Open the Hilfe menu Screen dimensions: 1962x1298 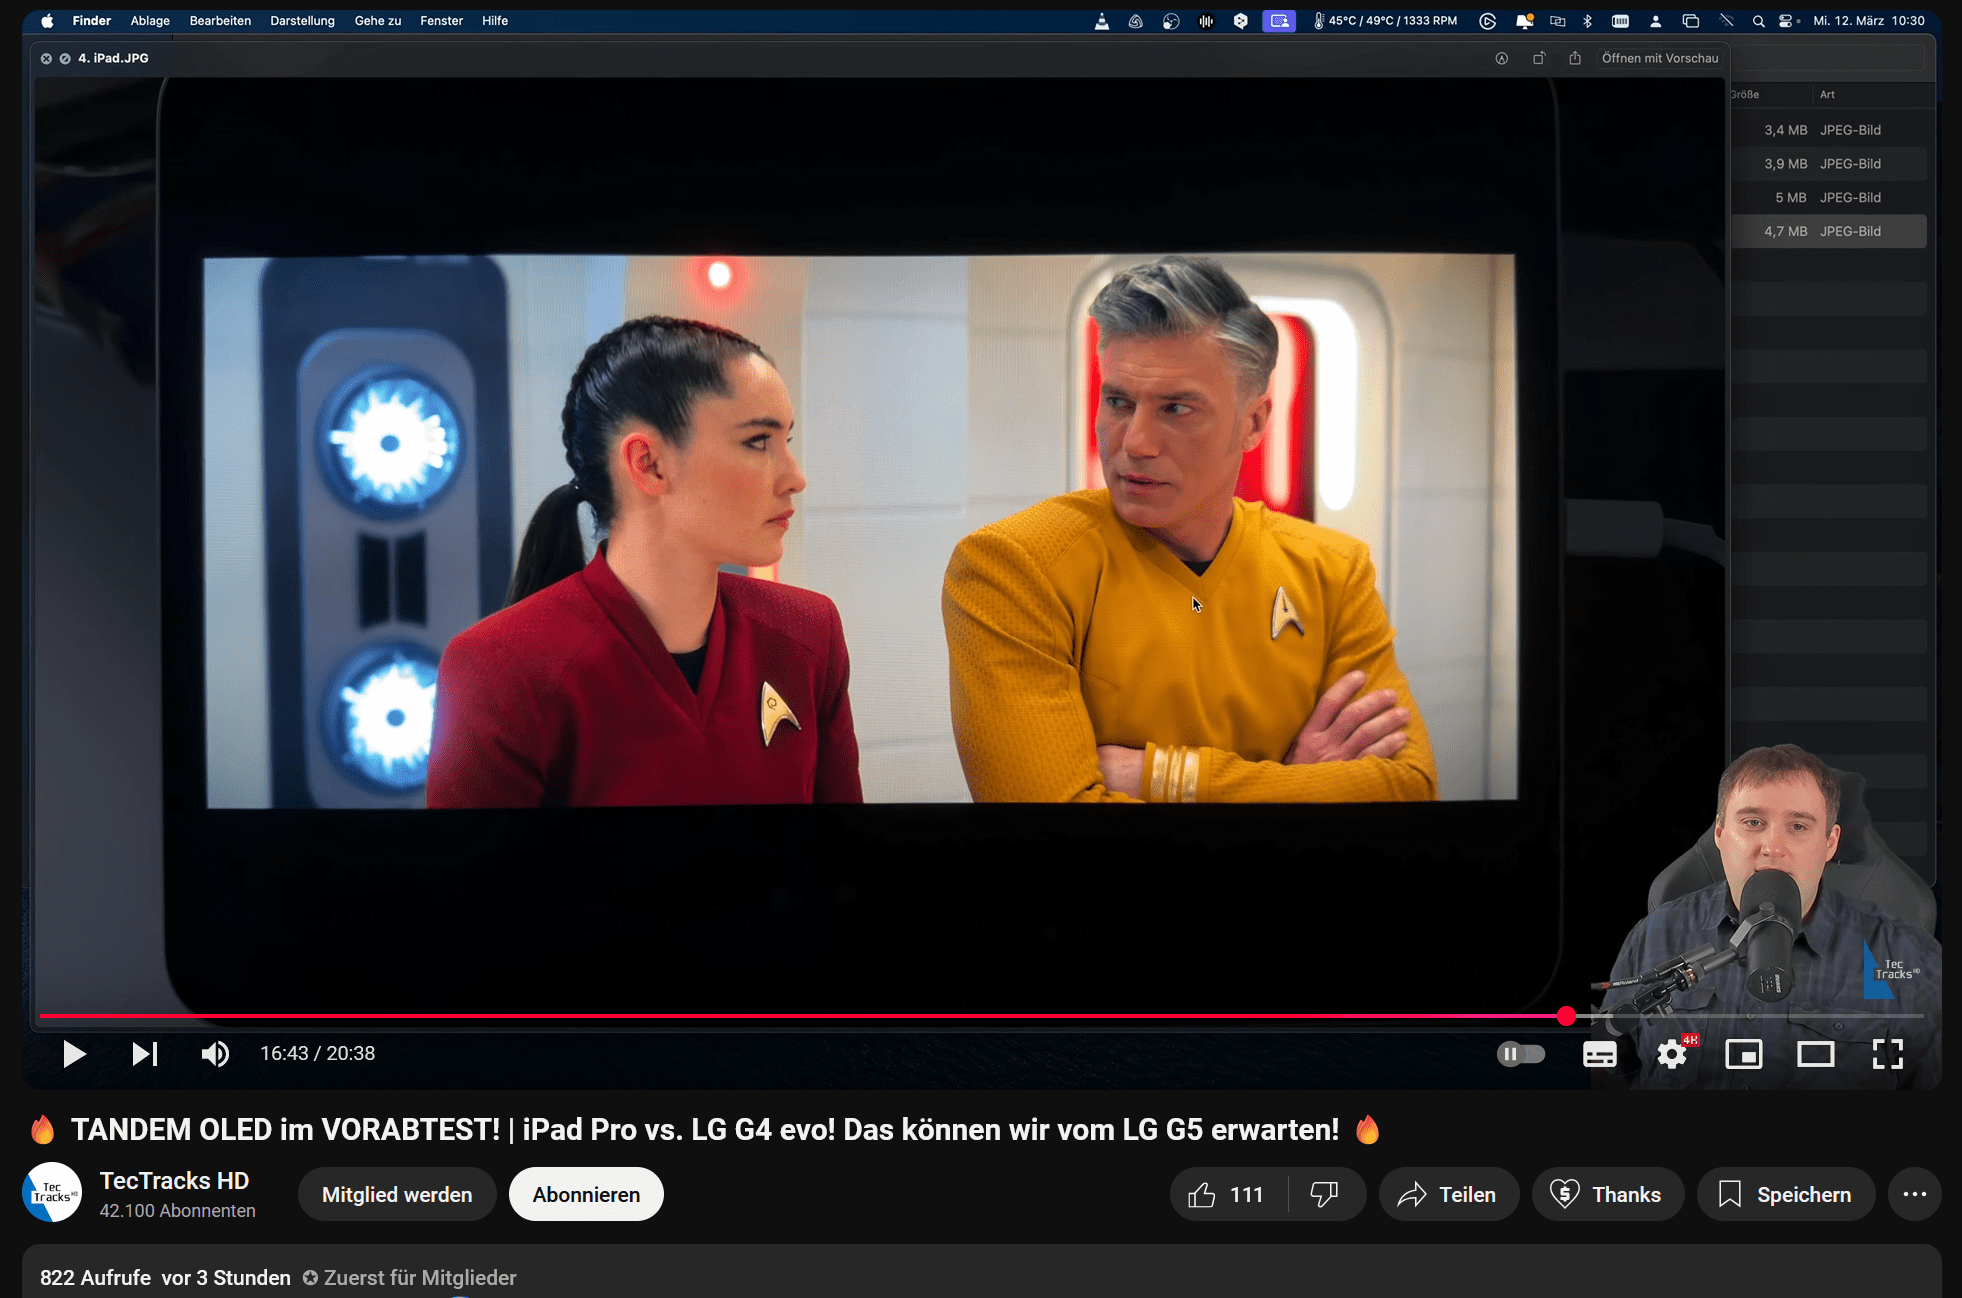click(x=495, y=21)
